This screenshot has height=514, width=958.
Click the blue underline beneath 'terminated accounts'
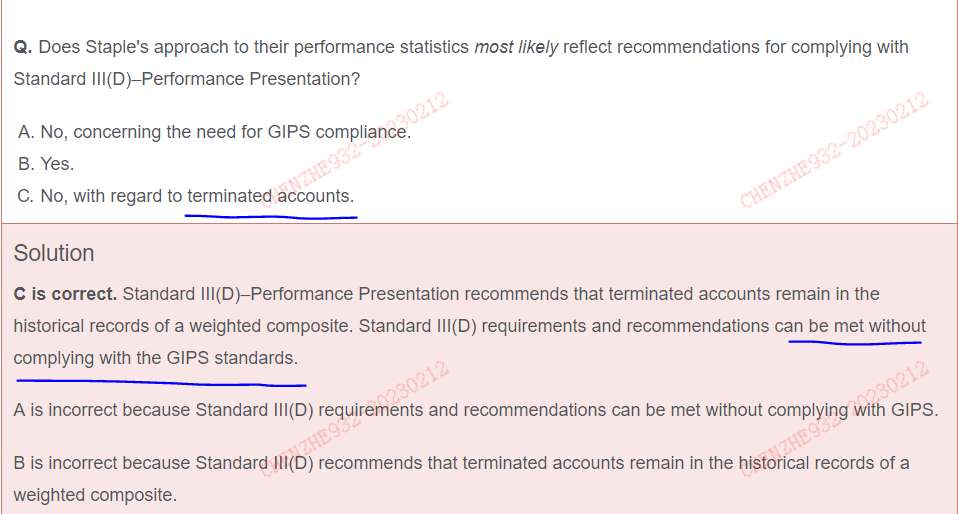pos(271,216)
